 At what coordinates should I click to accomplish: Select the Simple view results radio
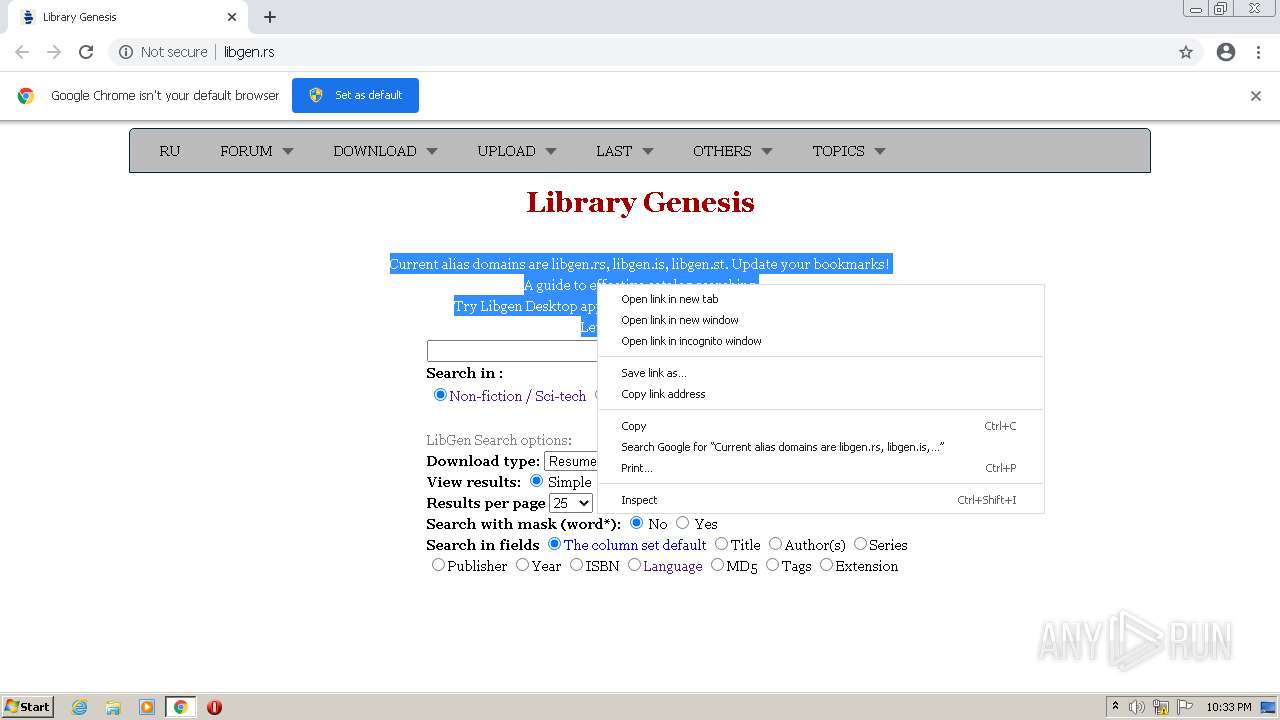click(537, 481)
